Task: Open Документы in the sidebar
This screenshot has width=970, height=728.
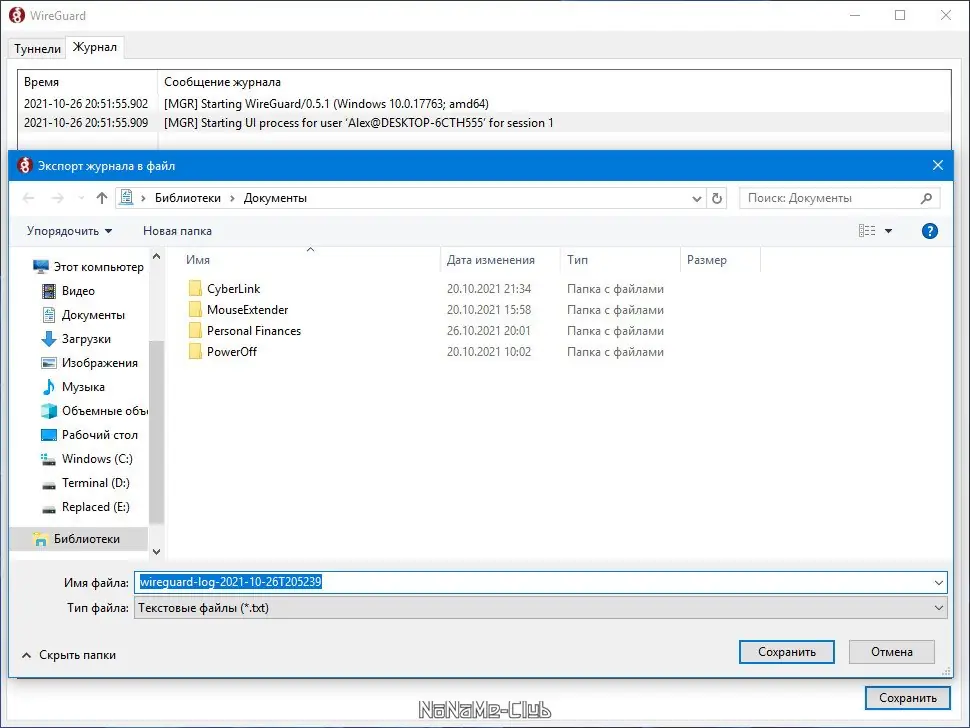Action: pos(83,315)
